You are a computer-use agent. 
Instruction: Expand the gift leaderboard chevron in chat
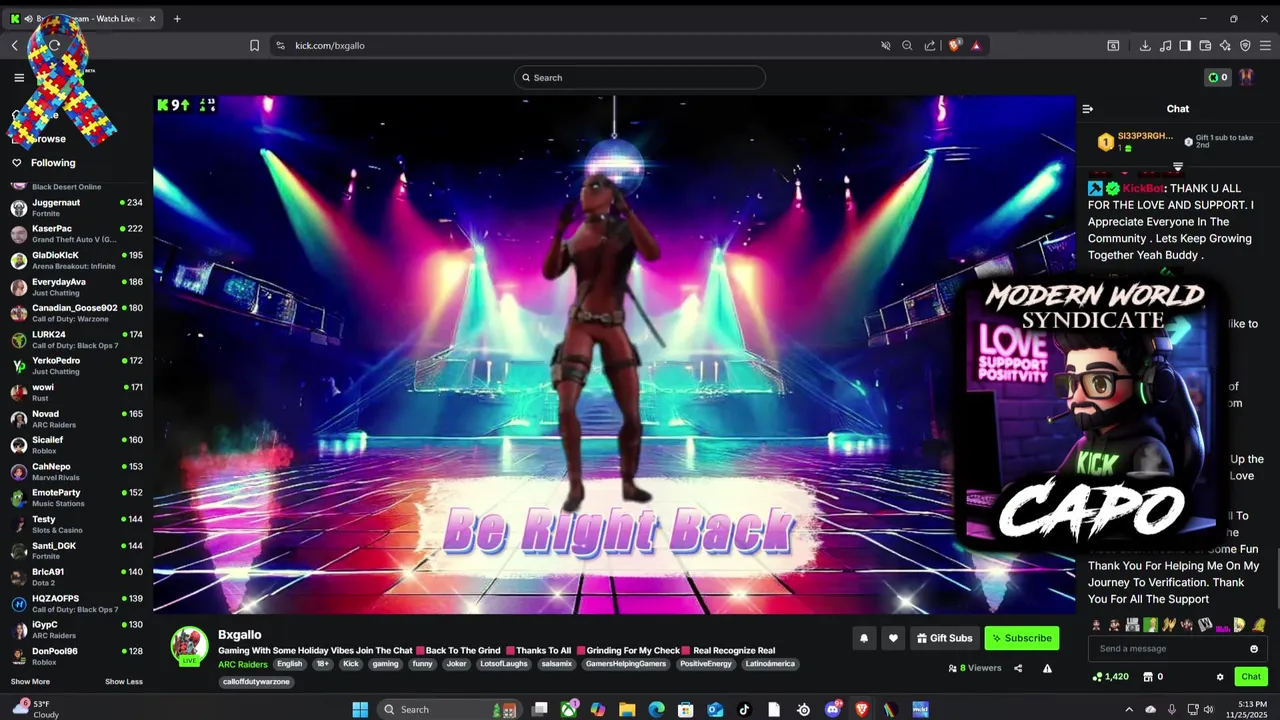1178,167
